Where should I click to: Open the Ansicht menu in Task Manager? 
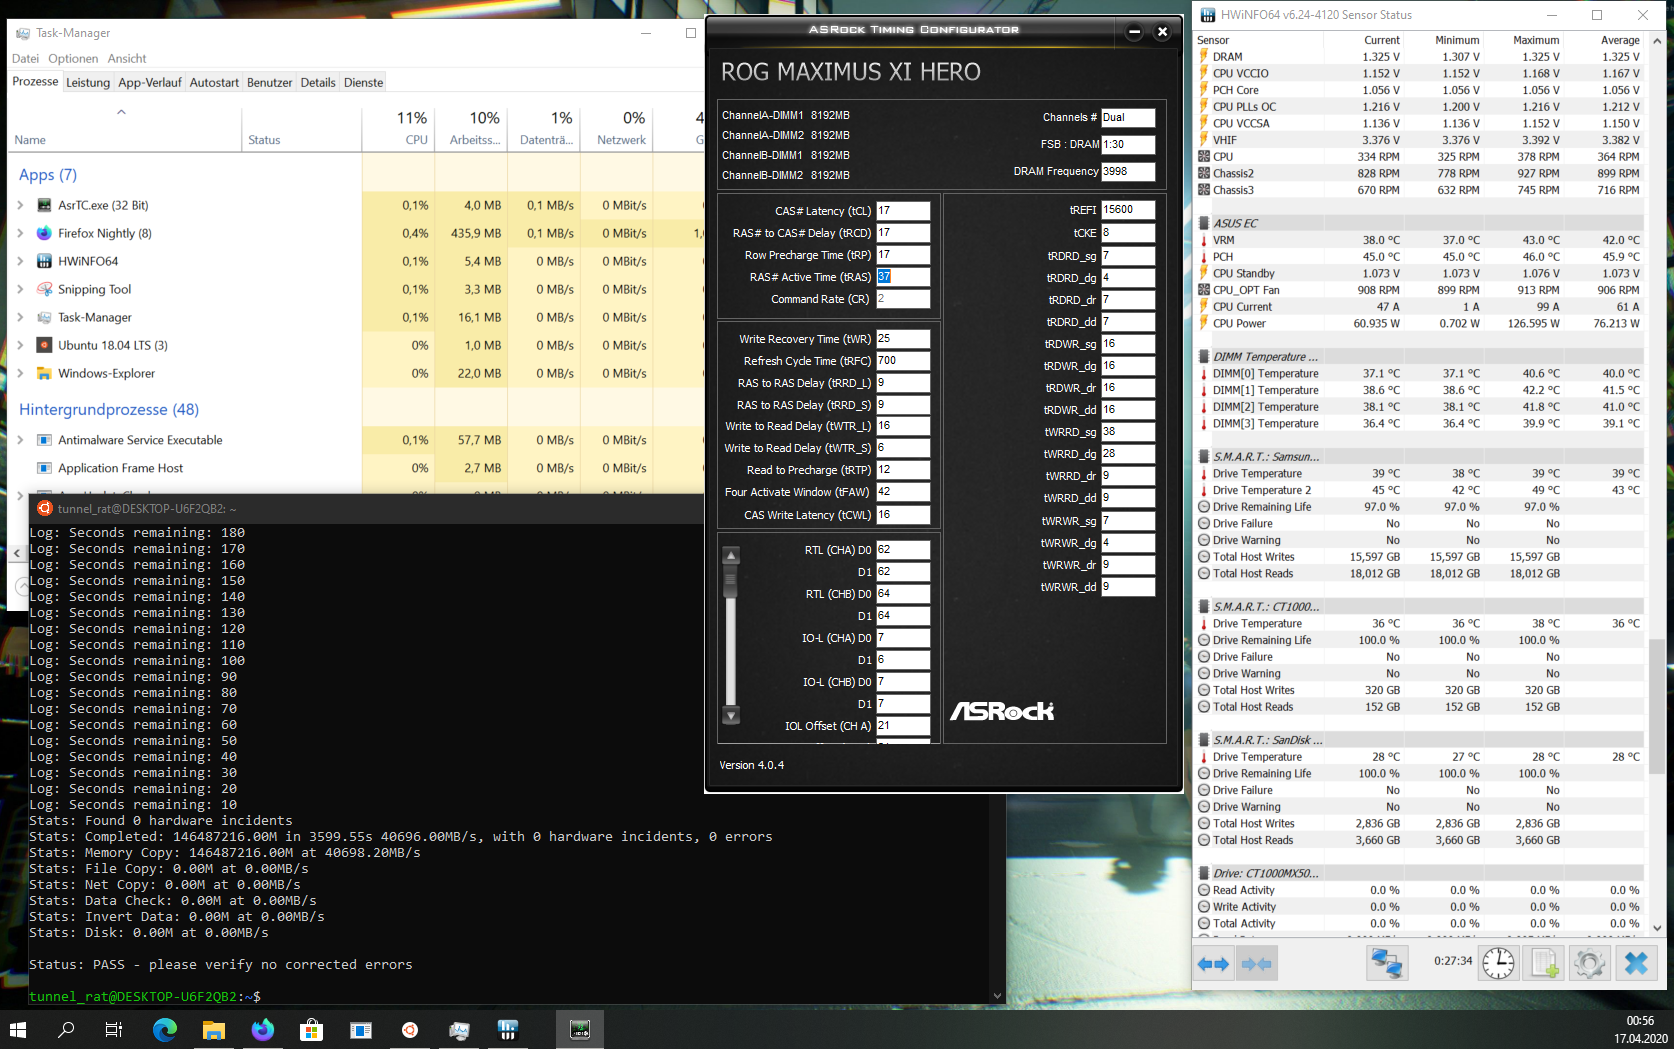pos(127,59)
